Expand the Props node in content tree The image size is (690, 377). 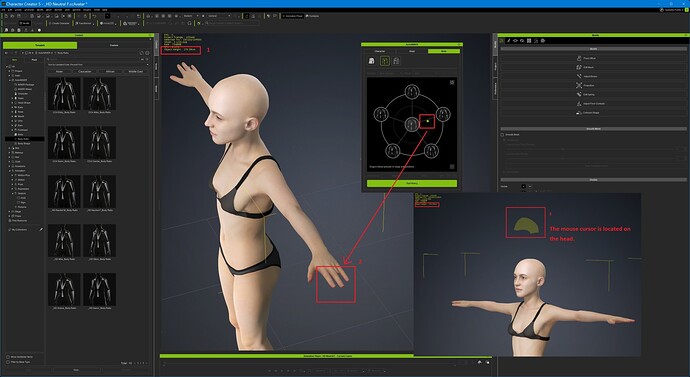(x=10, y=216)
